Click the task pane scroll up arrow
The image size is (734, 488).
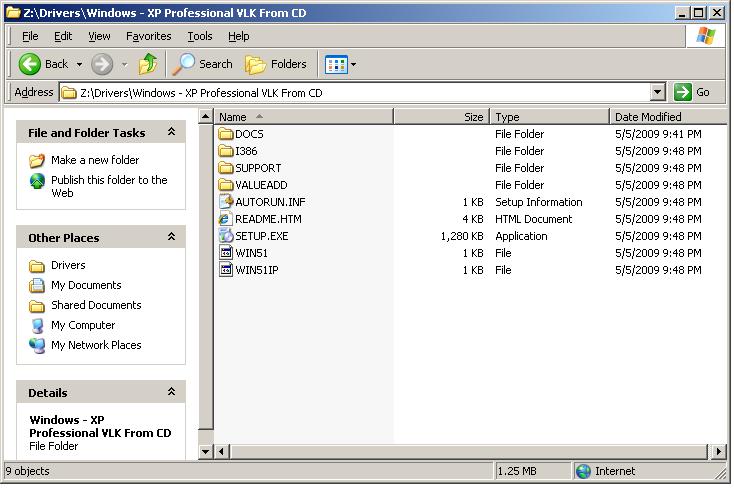(206, 116)
